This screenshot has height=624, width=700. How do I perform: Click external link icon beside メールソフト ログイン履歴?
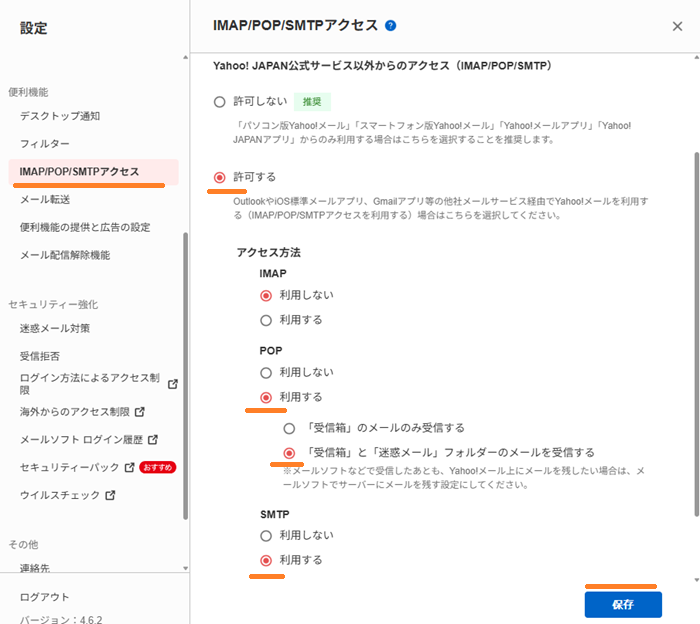[153, 439]
